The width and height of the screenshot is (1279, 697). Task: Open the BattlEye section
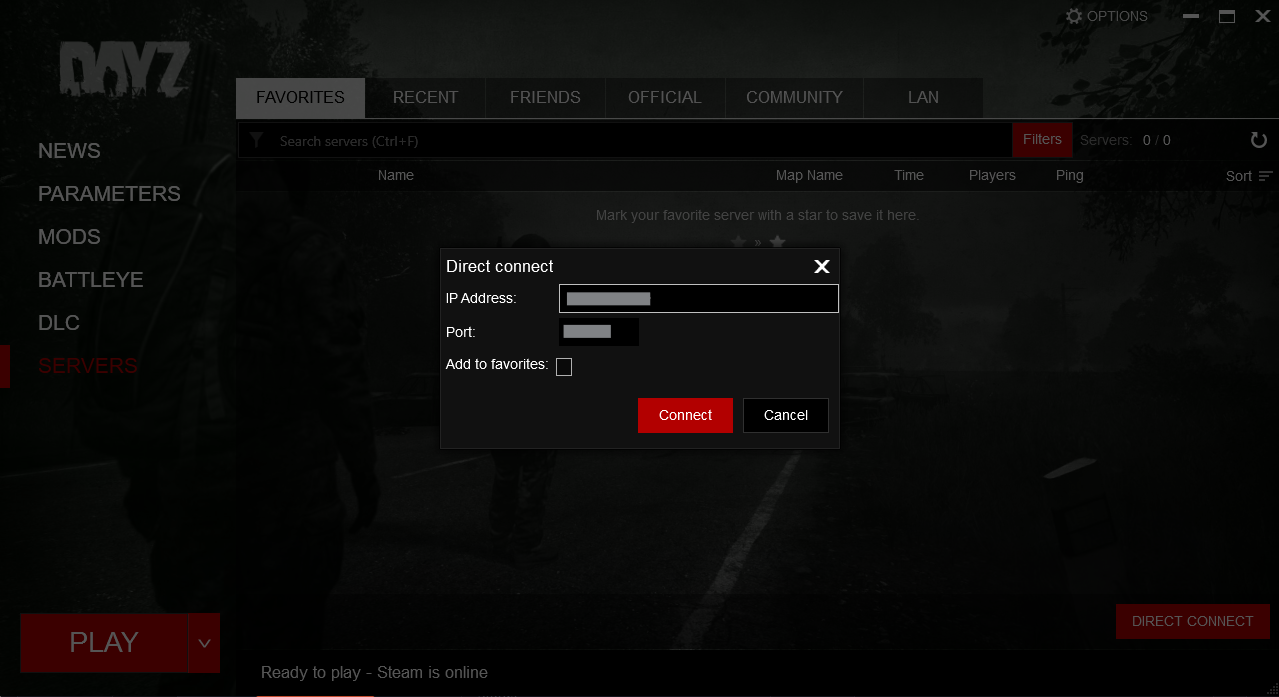coord(90,280)
